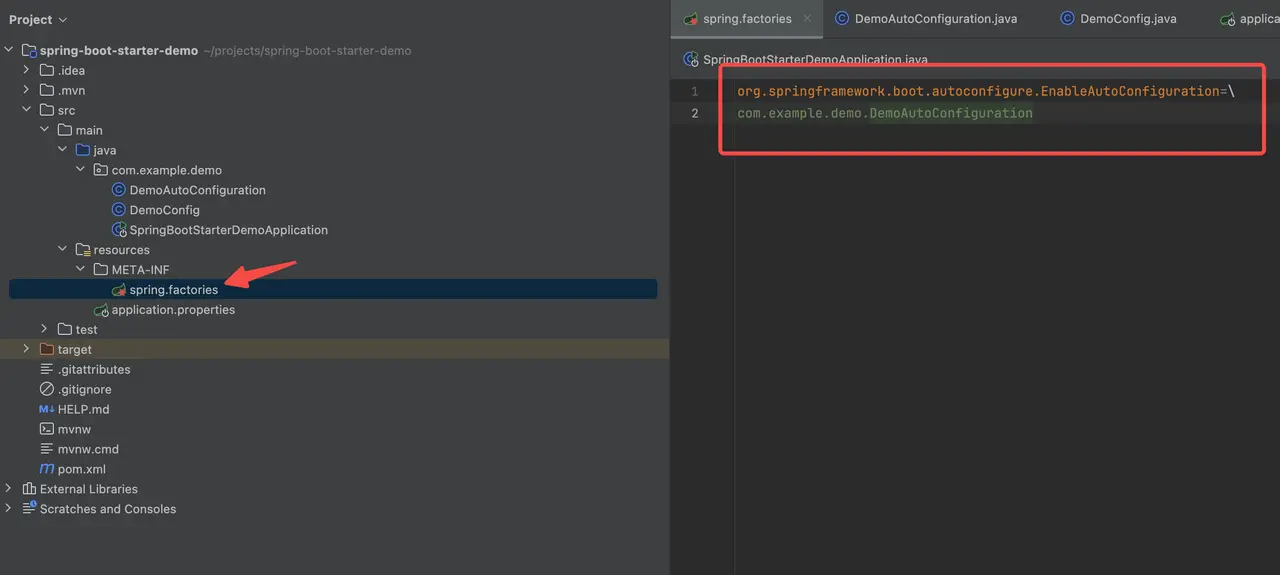The width and height of the screenshot is (1280, 575).
Task: Click the DemoConfig class icon in tree
Action: click(118, 210)
